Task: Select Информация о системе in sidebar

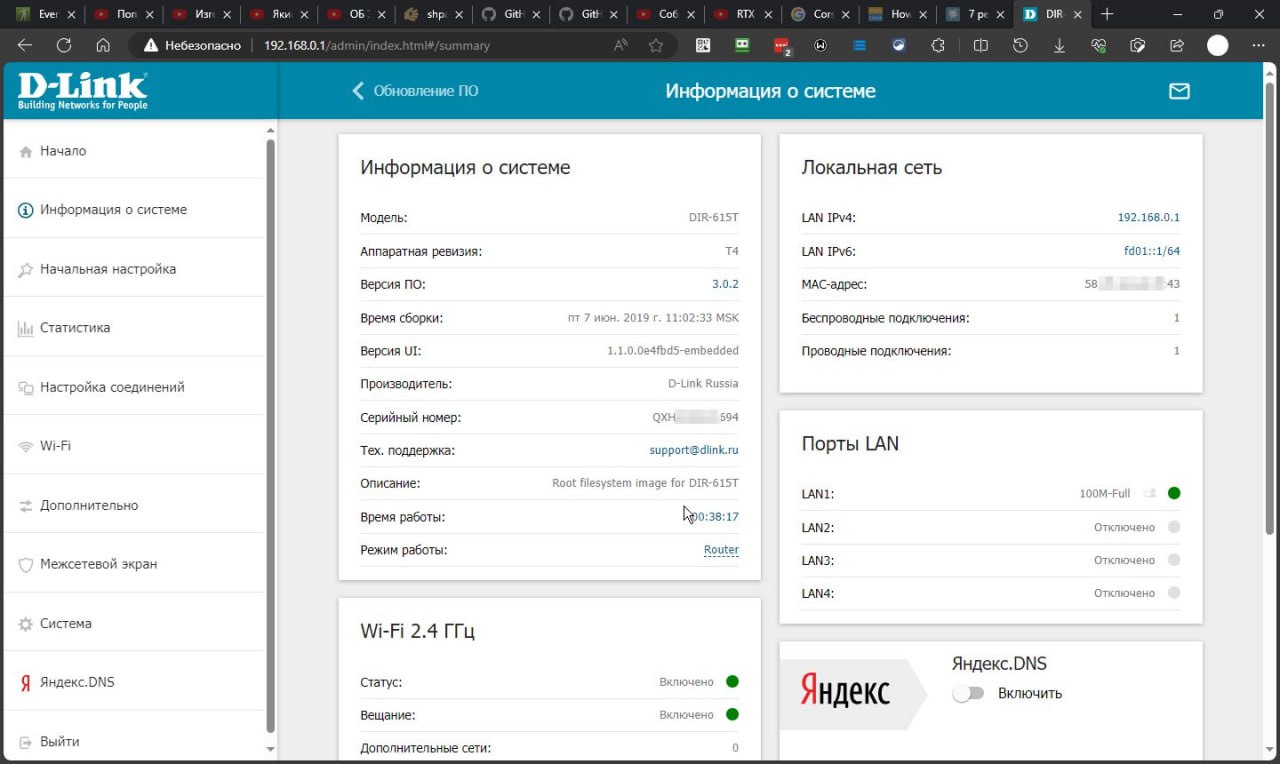Action: [134, 210]
